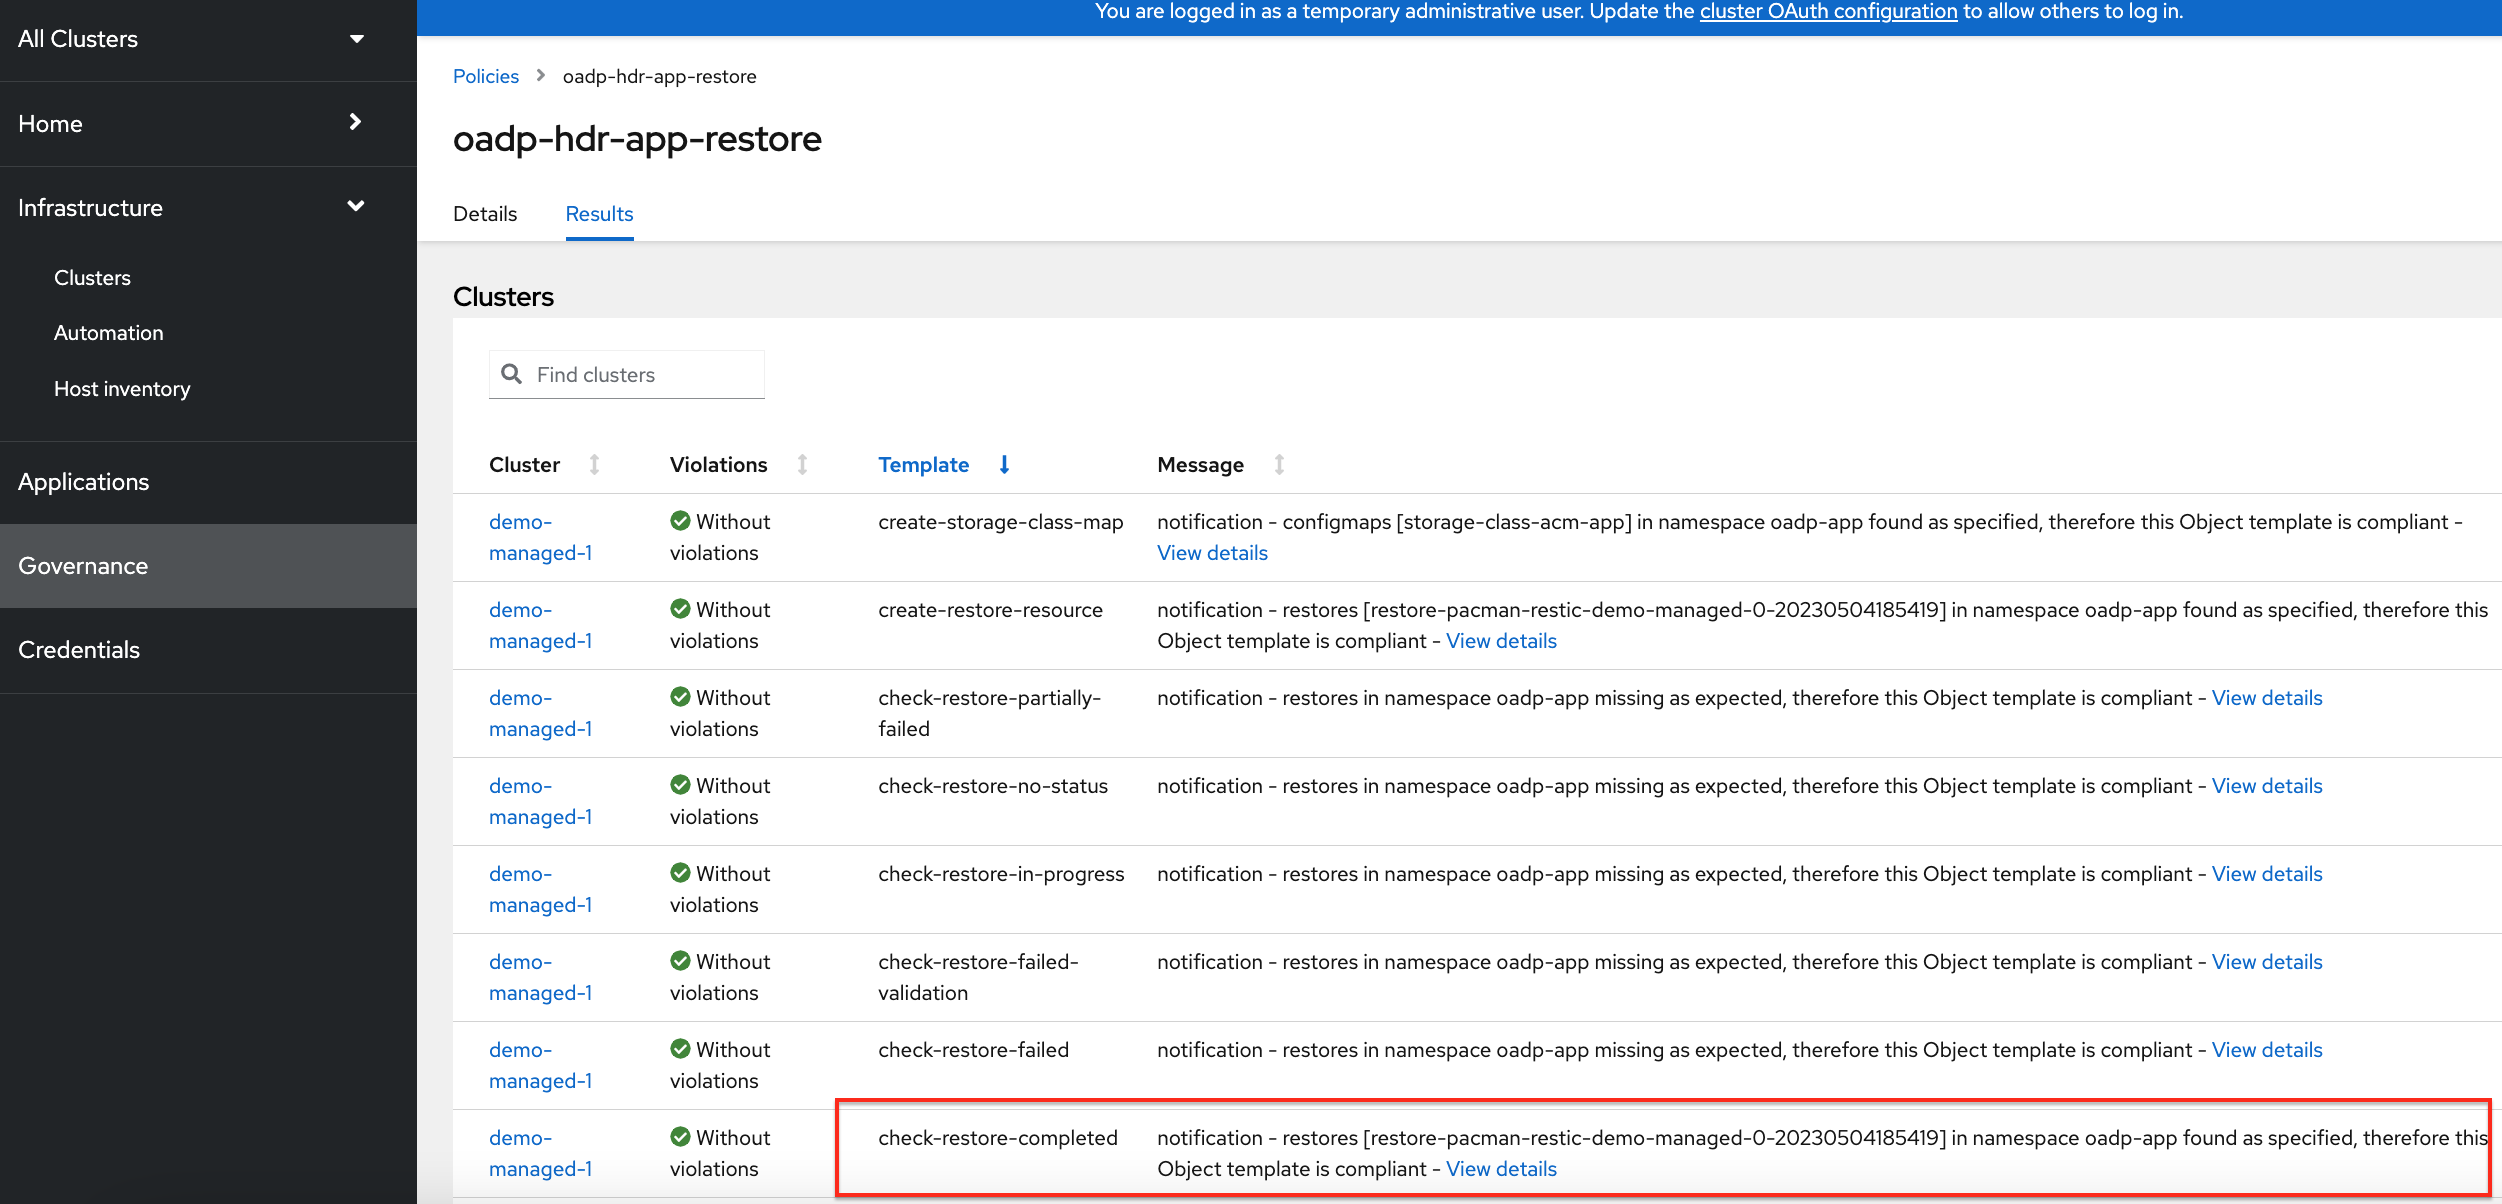
Task: View details for create-restore-resource template
Action: coord(1501,641)
